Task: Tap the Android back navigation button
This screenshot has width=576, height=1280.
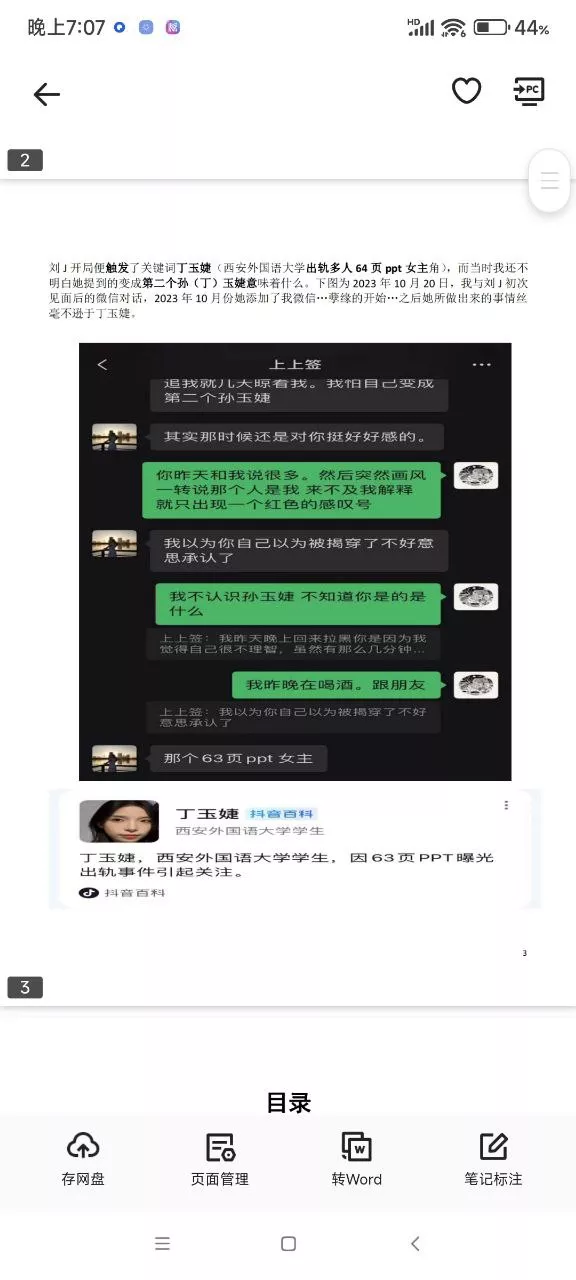Action: point(415,1244)
